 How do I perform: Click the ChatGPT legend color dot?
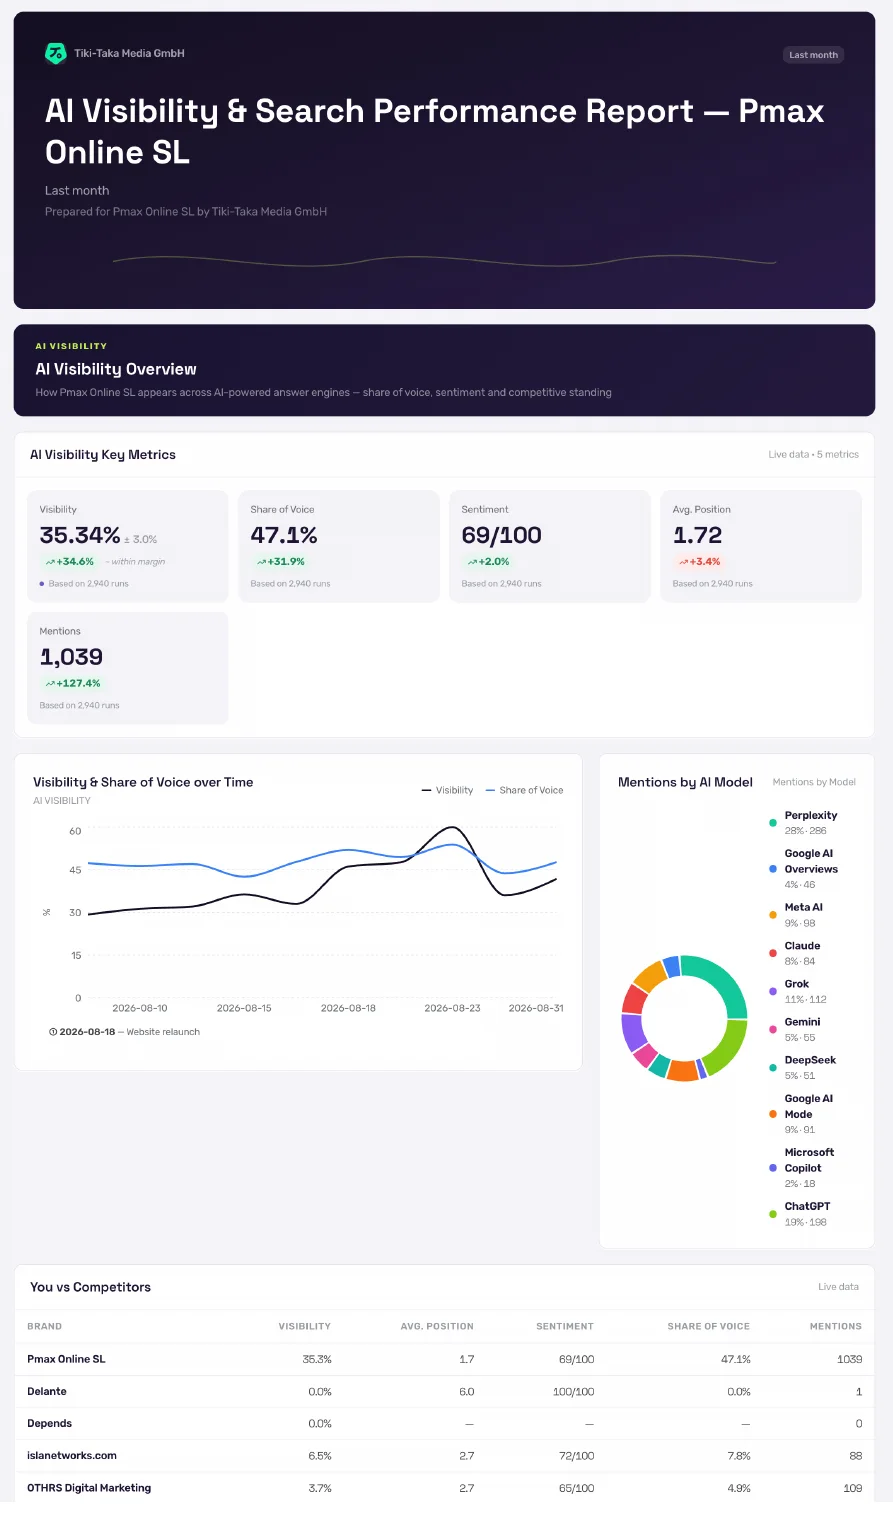(x=773, y=1214)
